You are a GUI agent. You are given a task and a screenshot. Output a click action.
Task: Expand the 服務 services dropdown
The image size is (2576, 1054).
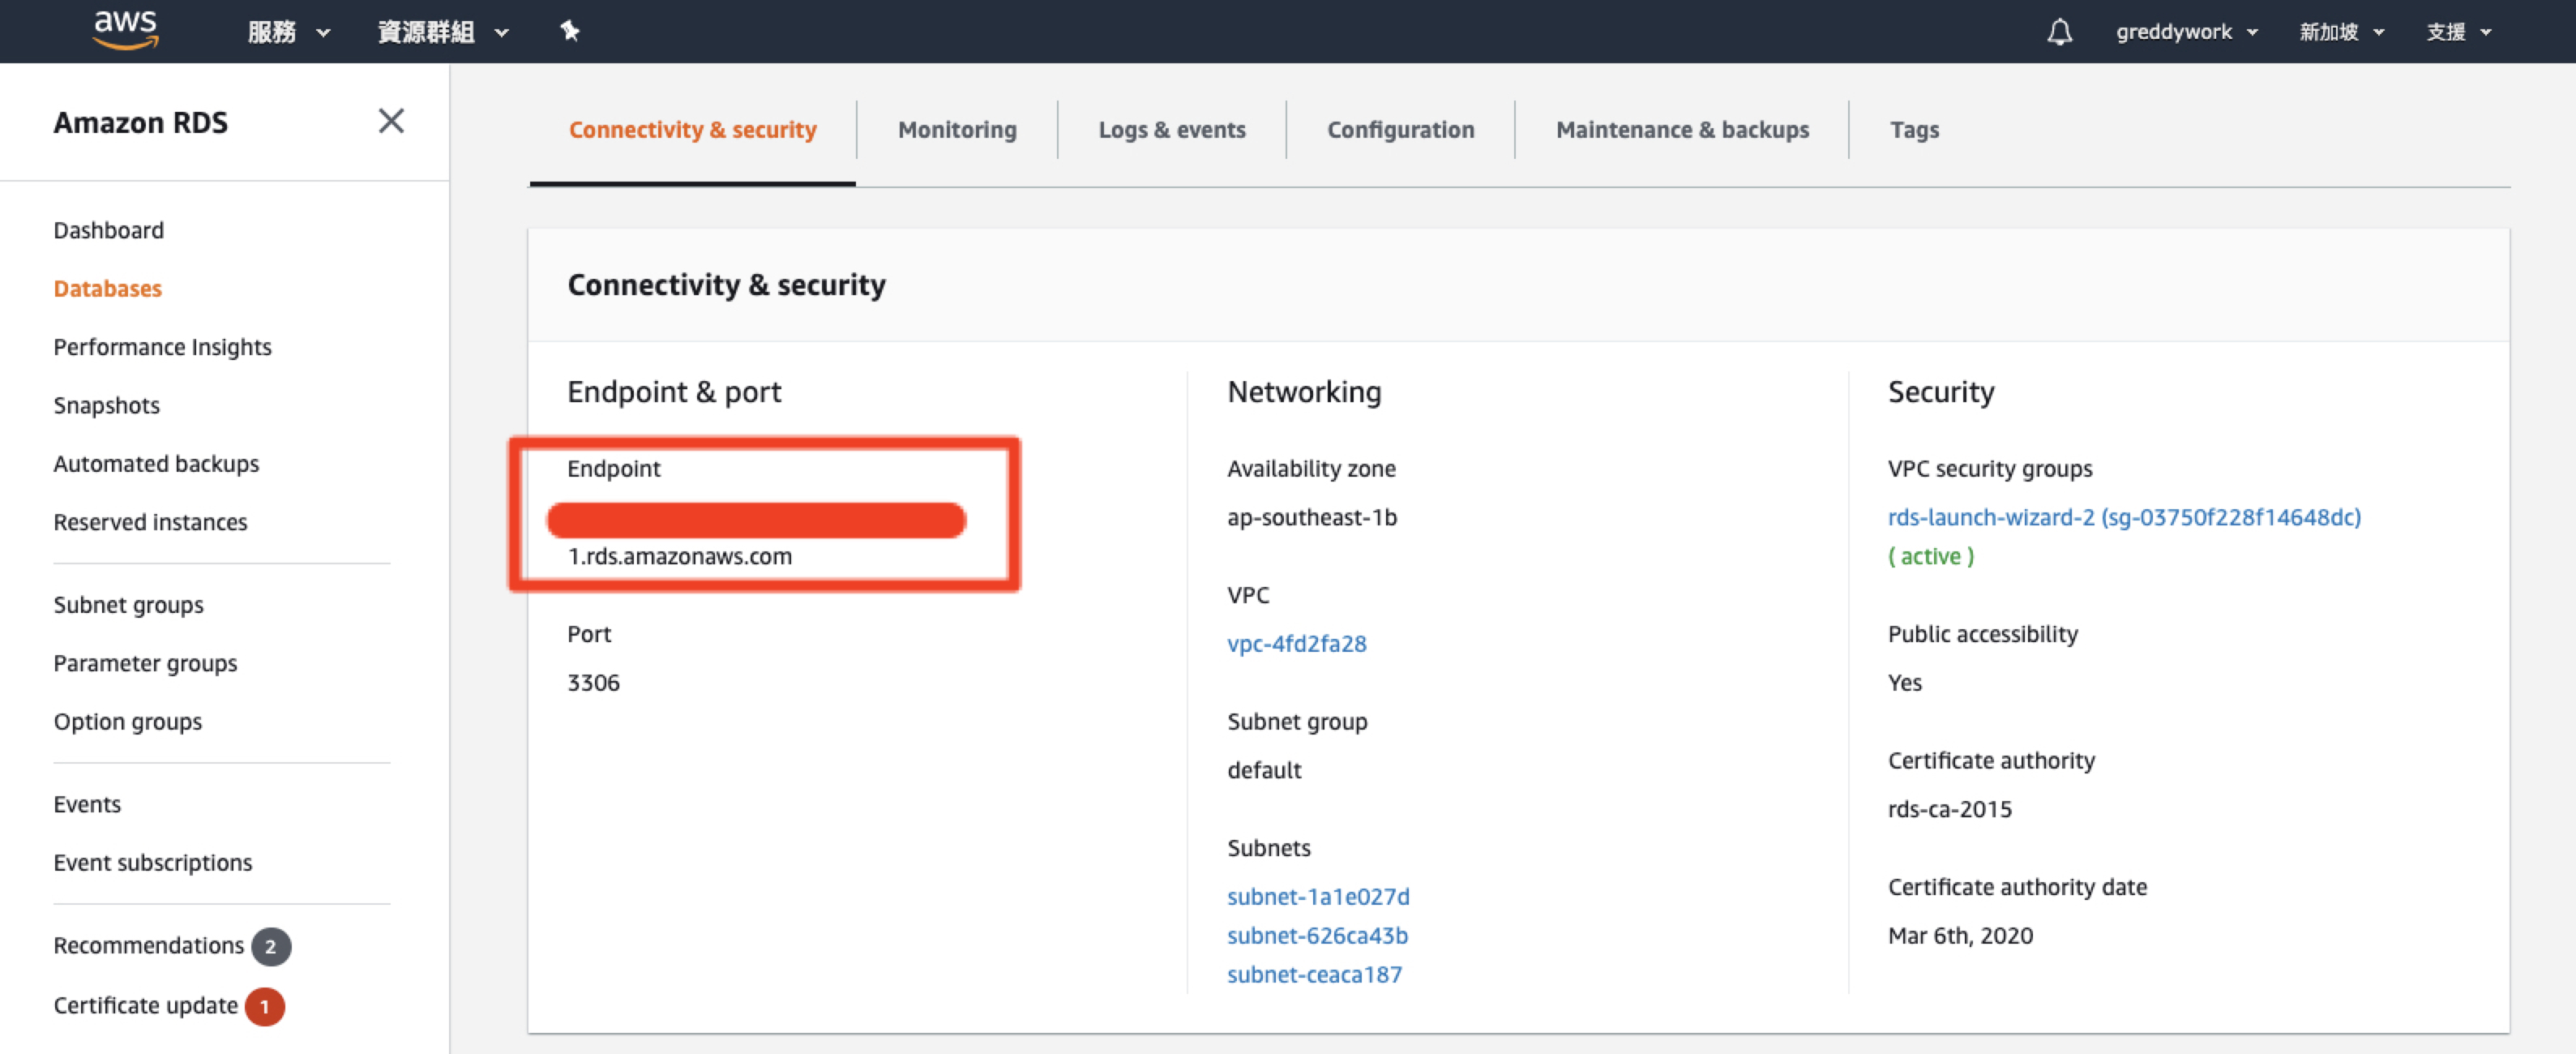[x=288, y=32]
